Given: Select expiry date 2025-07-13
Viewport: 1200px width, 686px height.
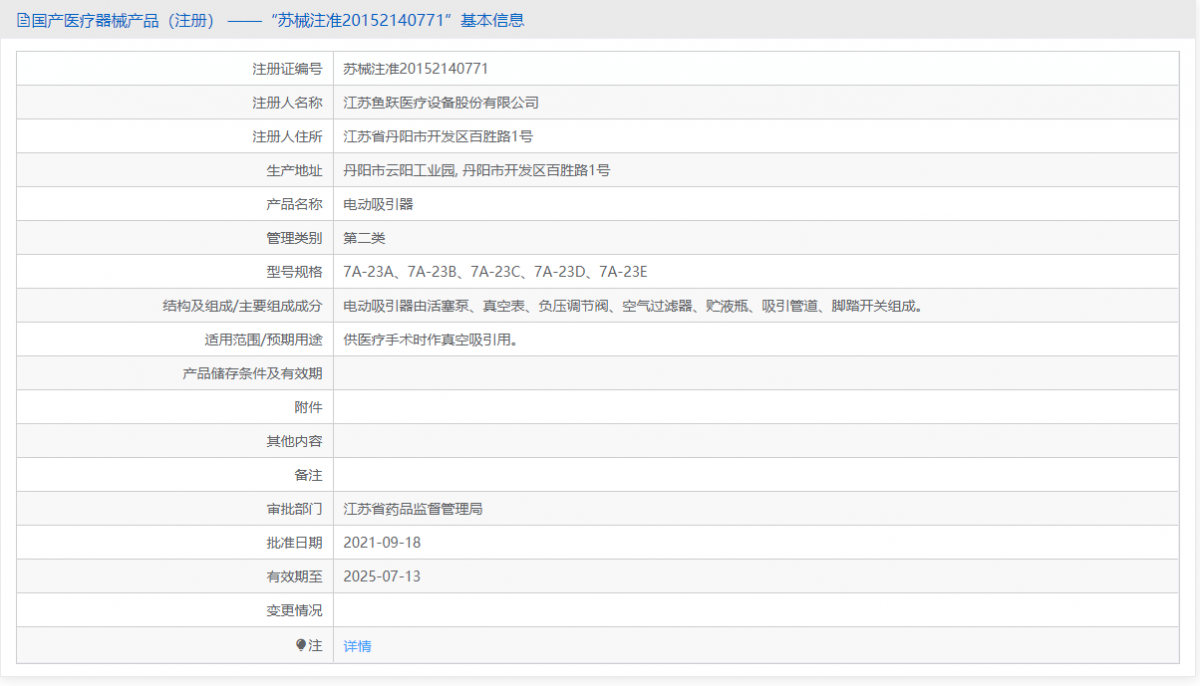Looking at the screenshot, I should click(382, 577).
